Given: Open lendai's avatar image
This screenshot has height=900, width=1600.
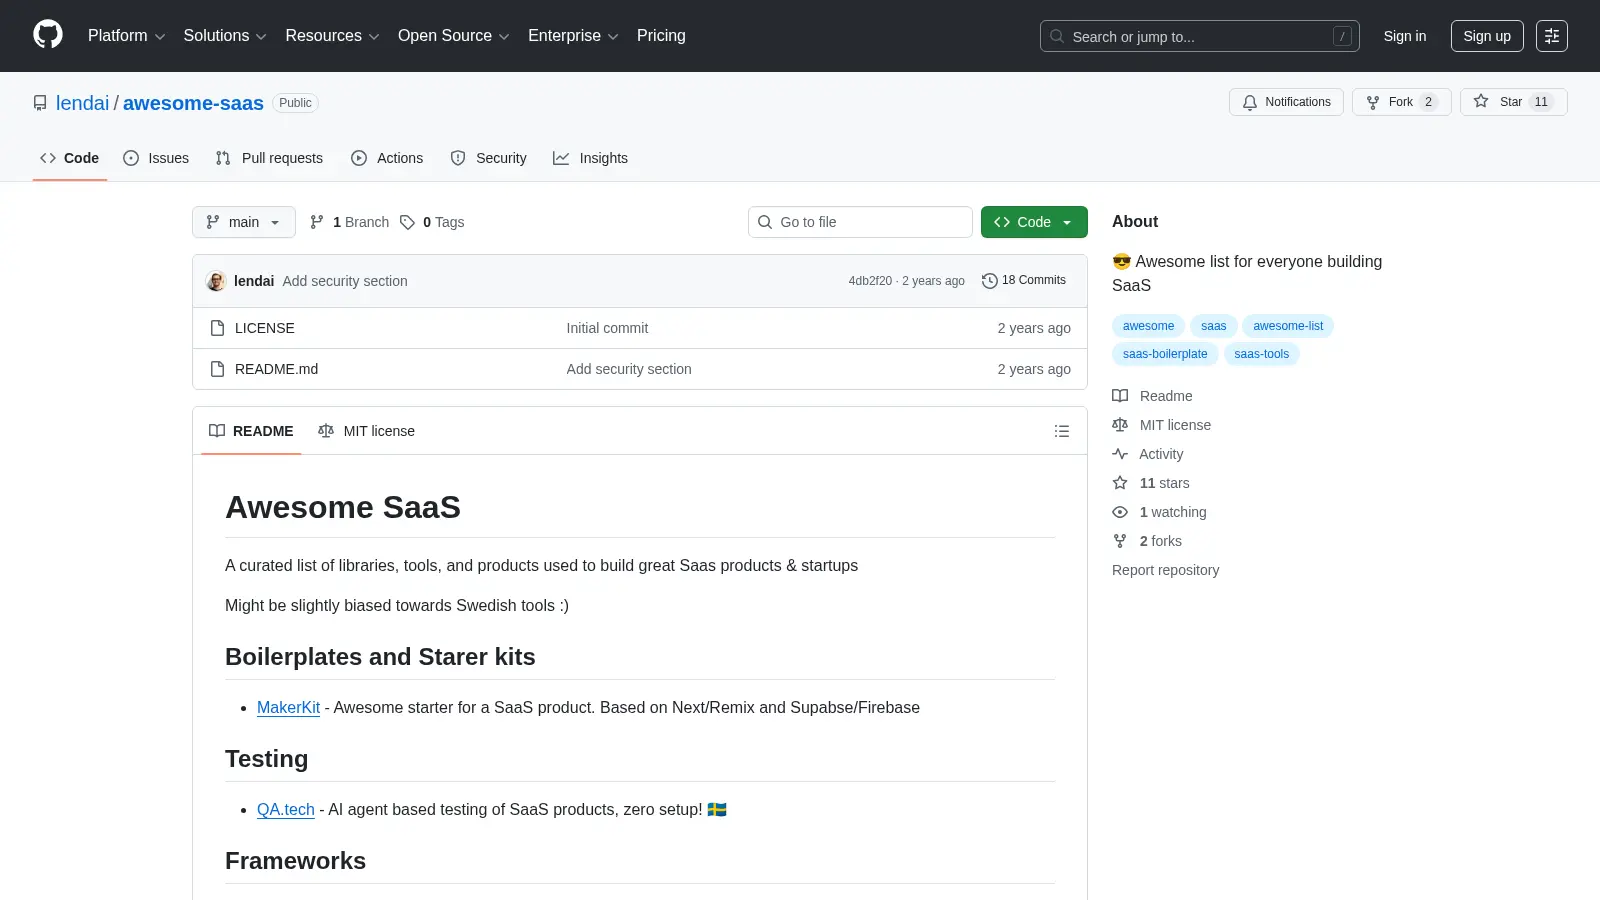Looking at the screenshot, I should [x=216, y=281].
